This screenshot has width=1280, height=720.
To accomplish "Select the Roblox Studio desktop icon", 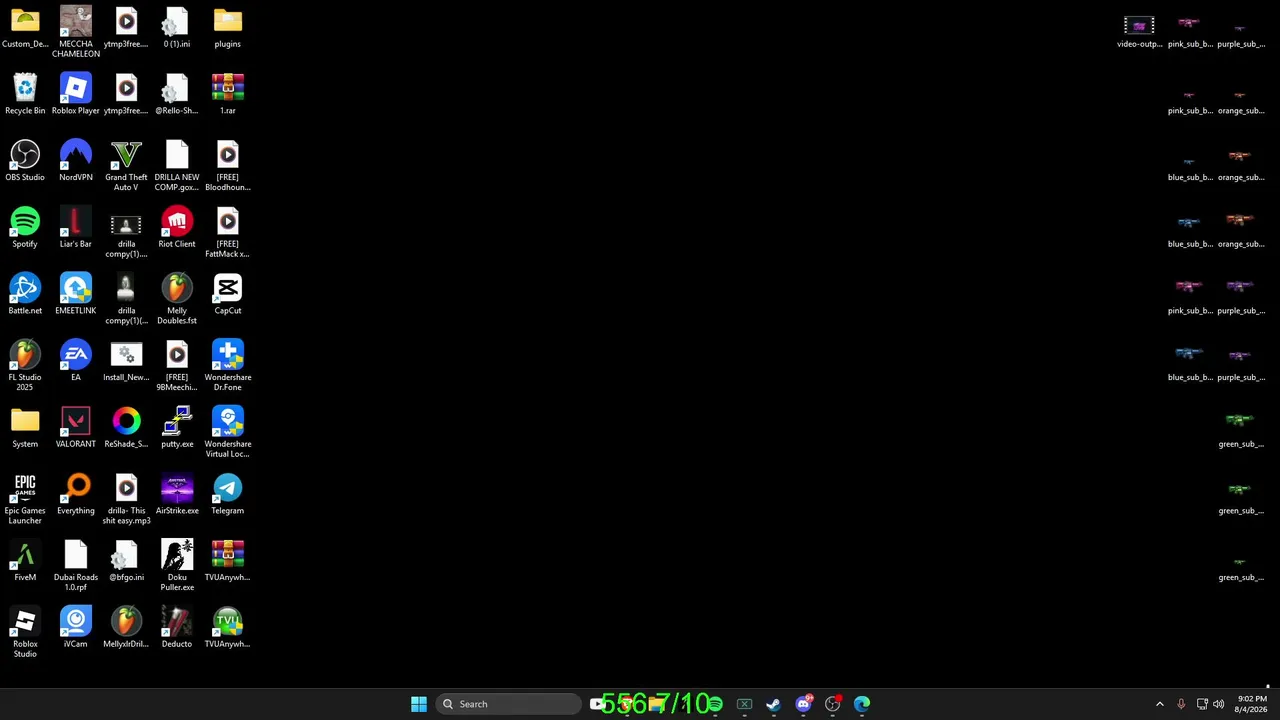I will coord(25,633).
